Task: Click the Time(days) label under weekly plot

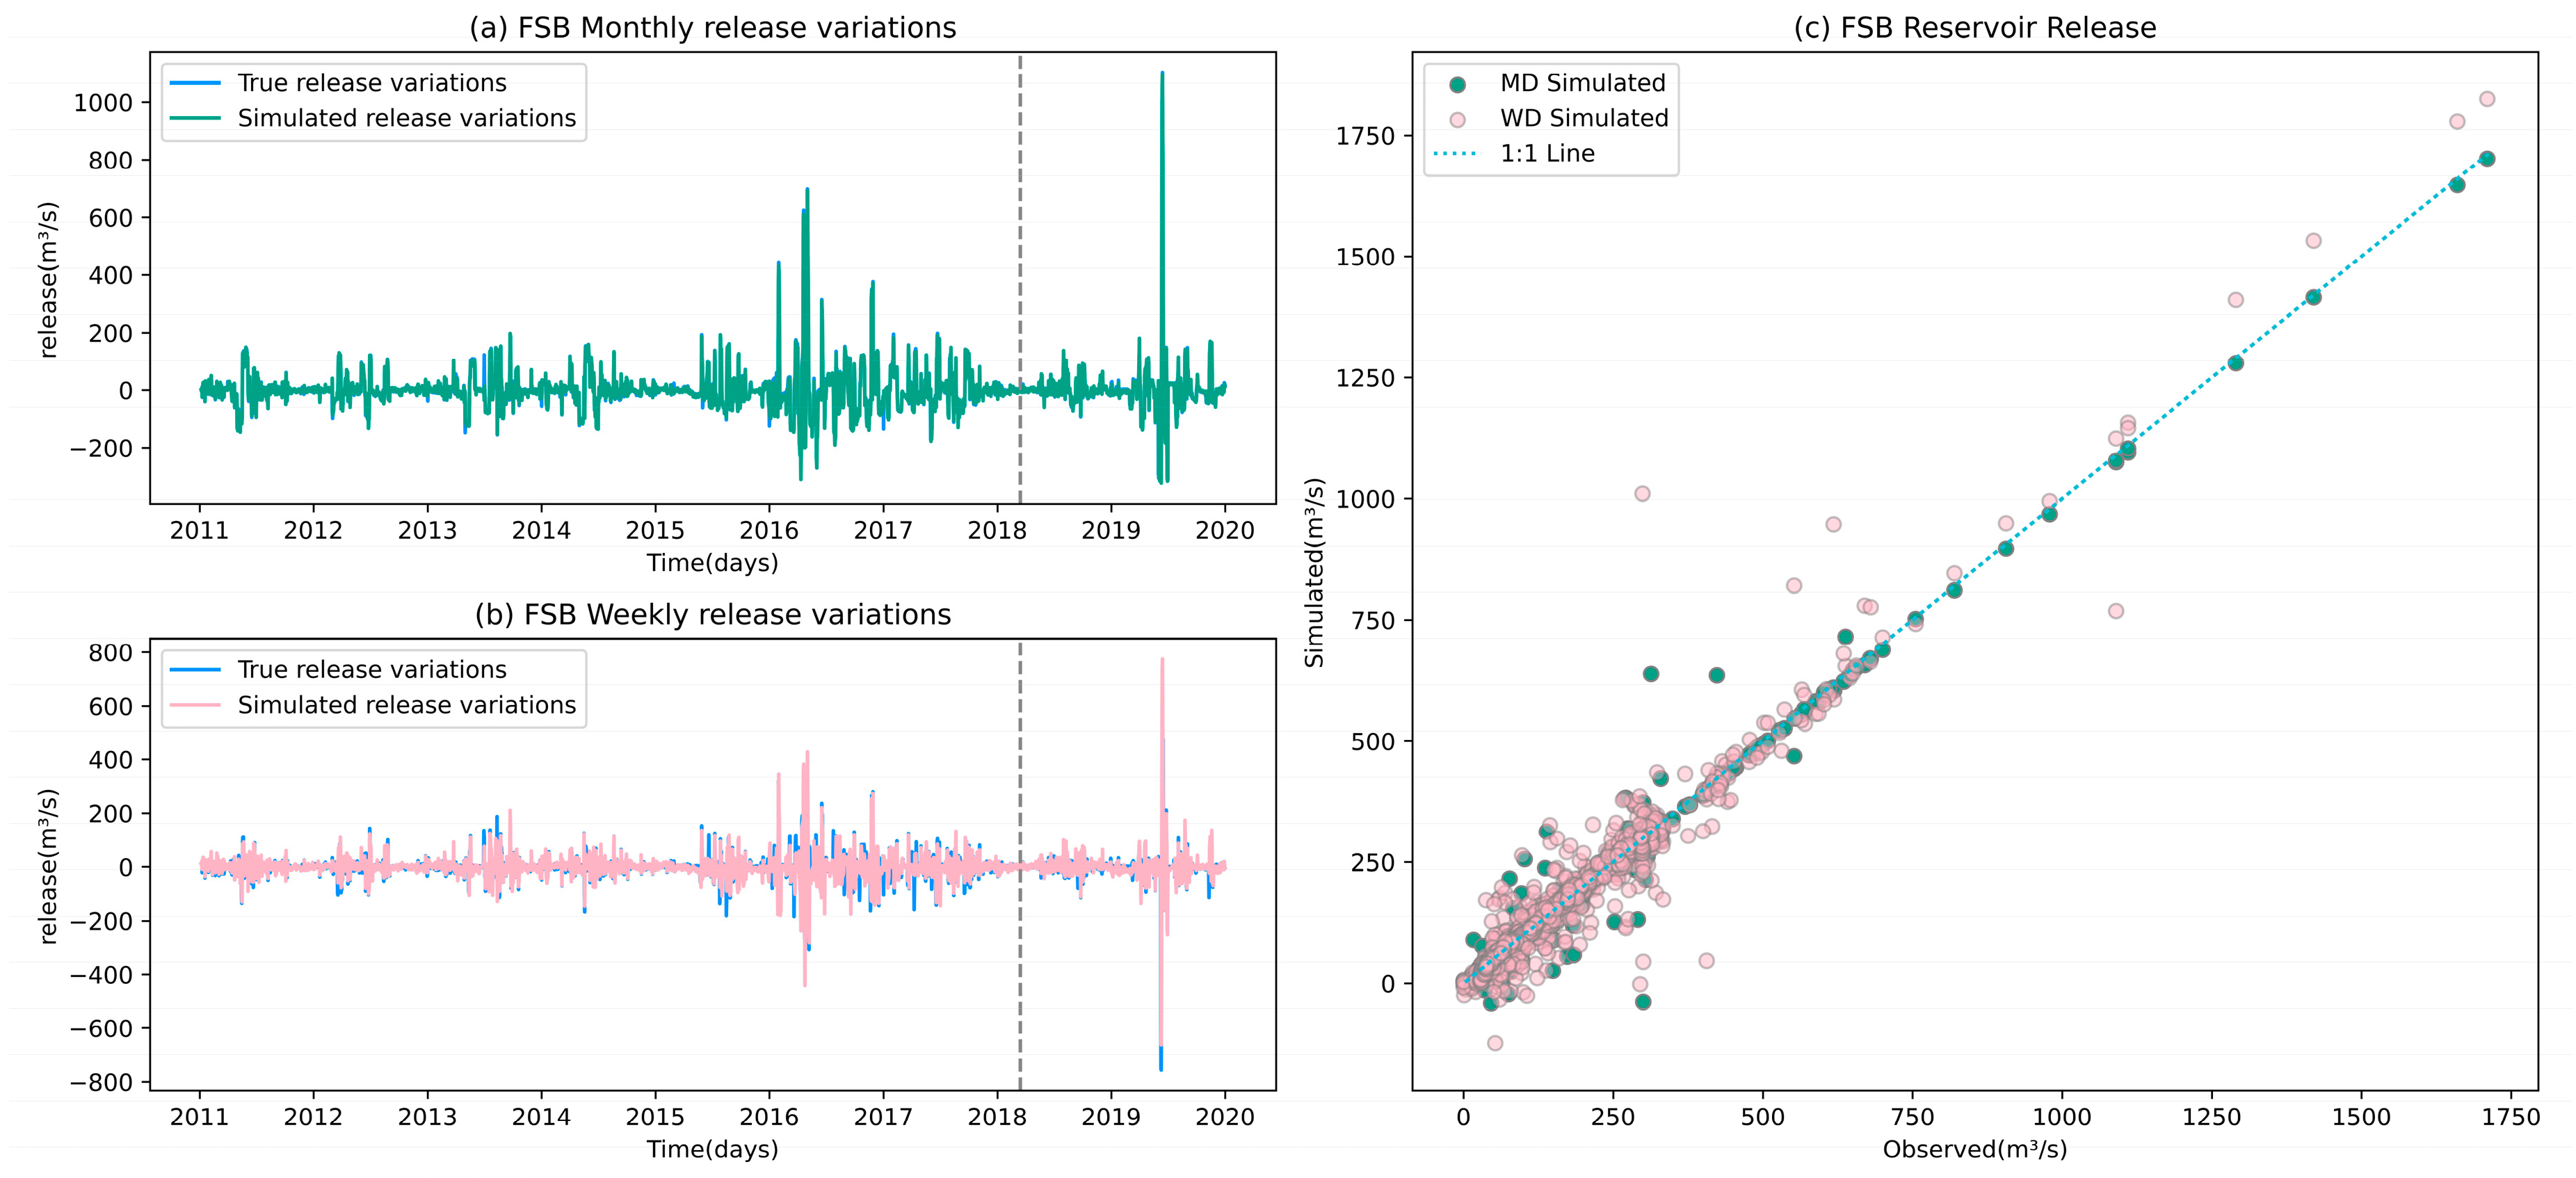Action: tap(712, 1150)
